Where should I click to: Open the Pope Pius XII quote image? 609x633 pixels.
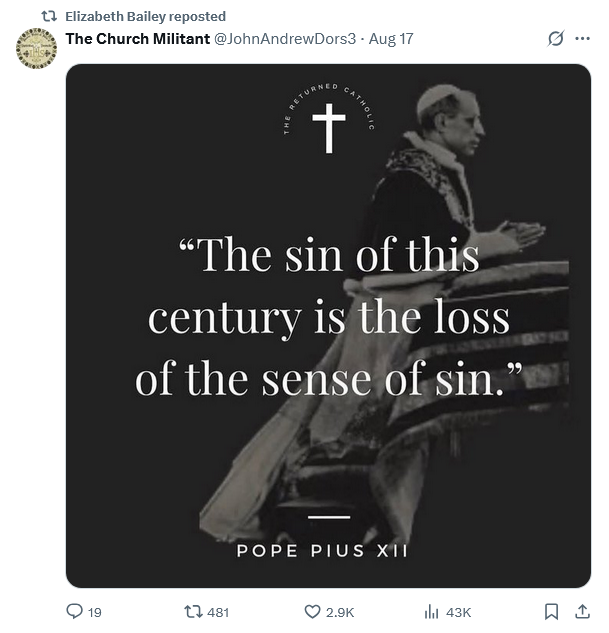coord(328,325)
